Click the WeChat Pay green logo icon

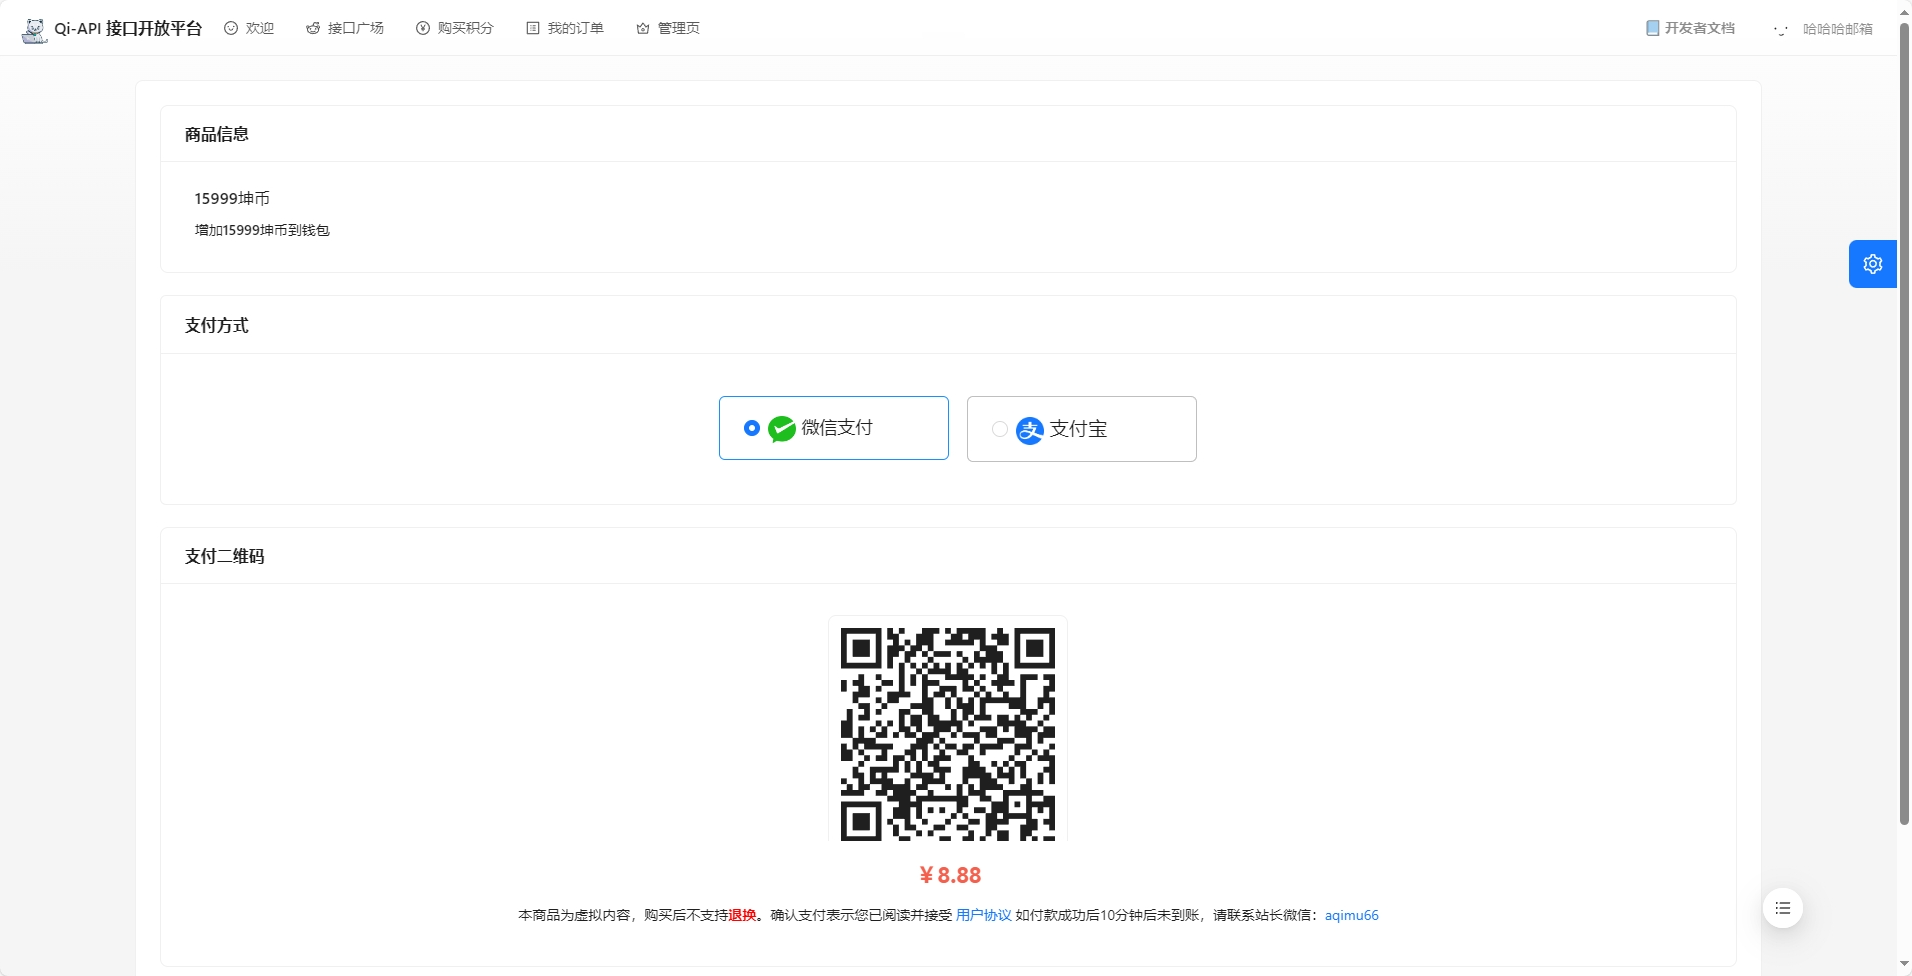782,428
